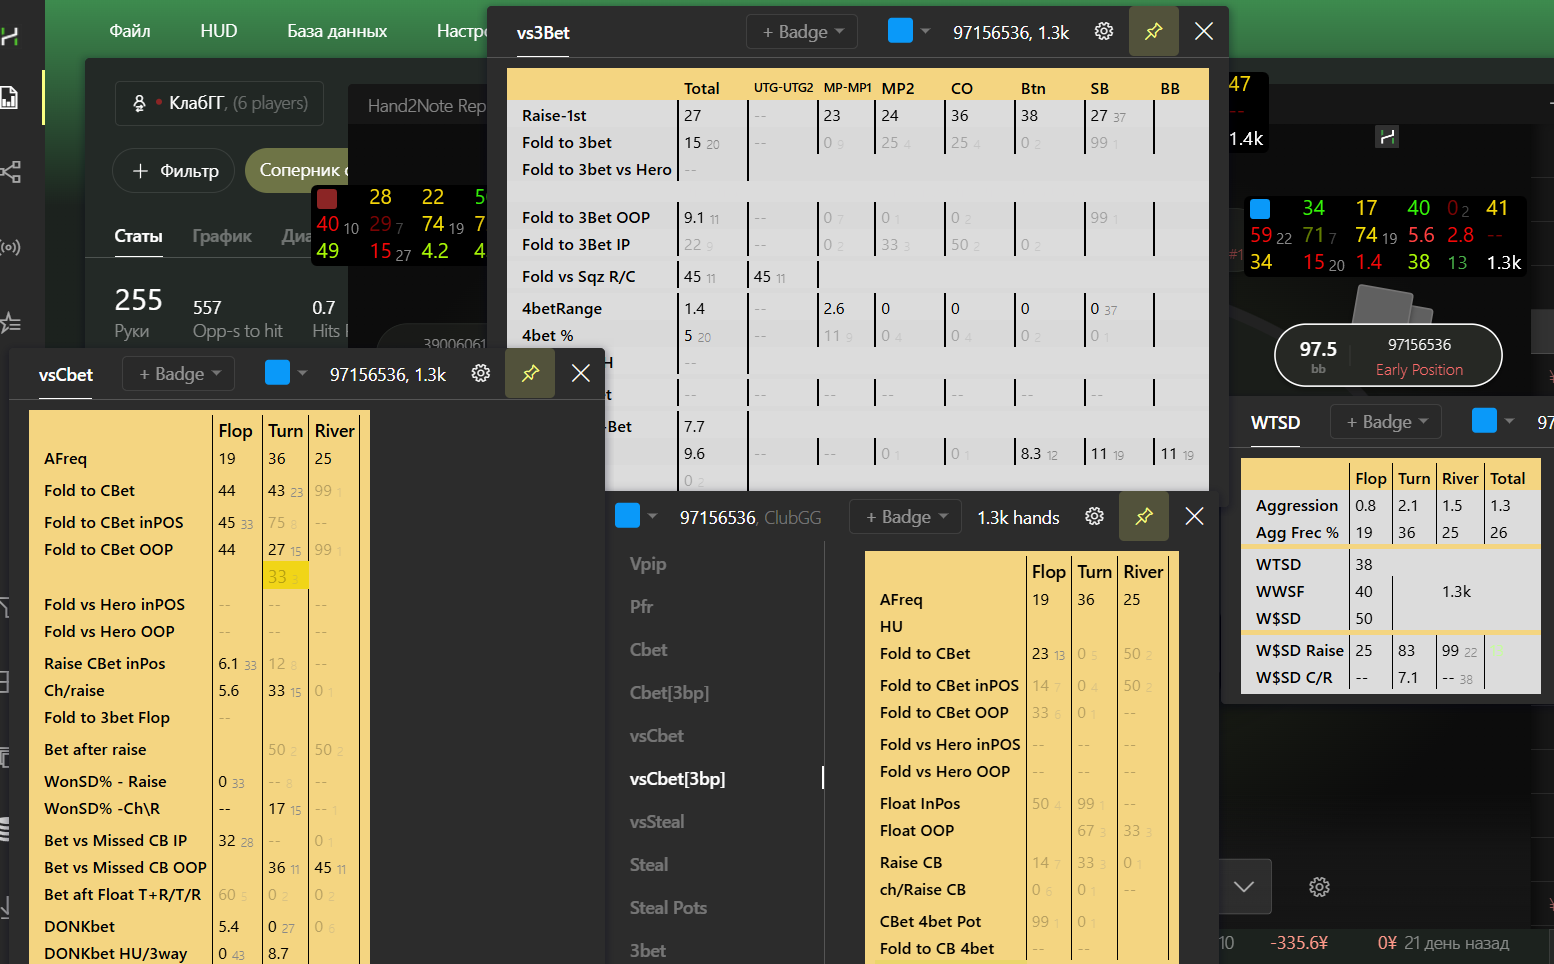Click Hand2Note logo icon in sidebar
The height and width of the screenshot is (964, 1554).
click(x=10, y=36)
